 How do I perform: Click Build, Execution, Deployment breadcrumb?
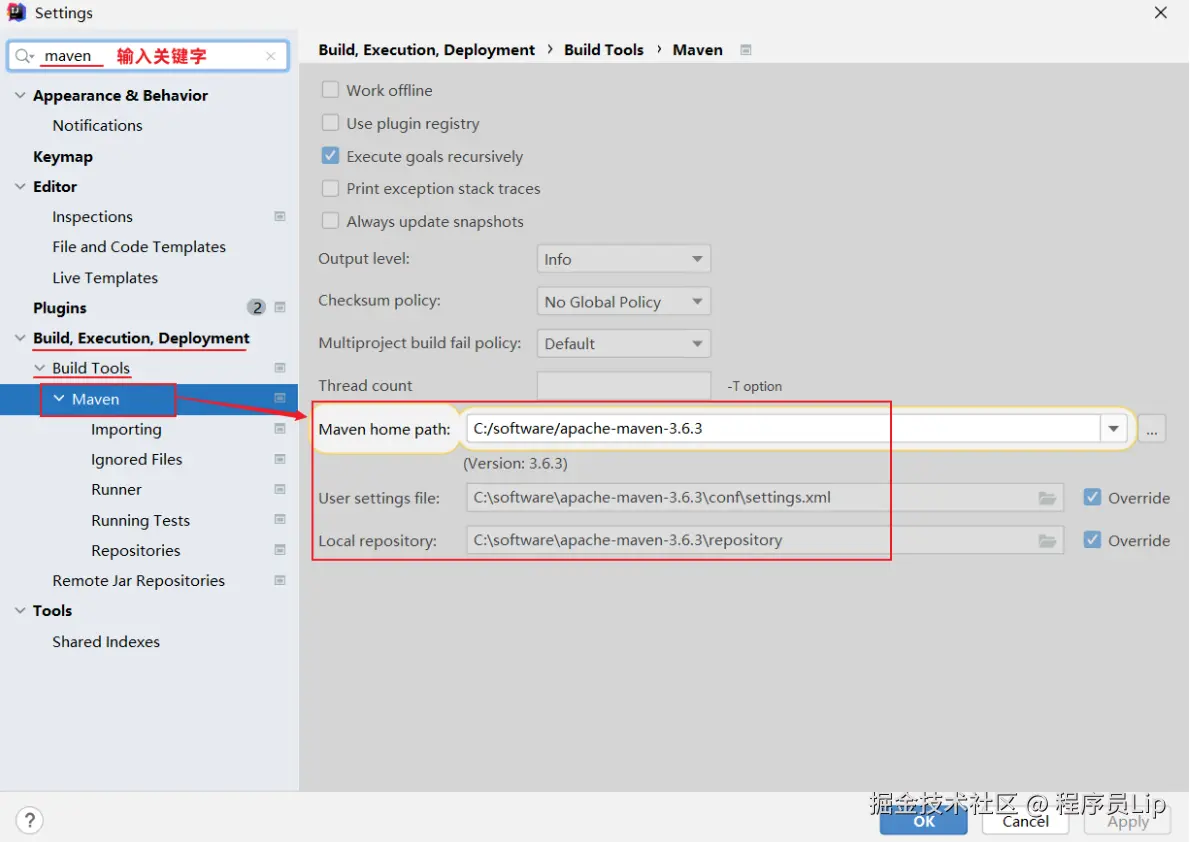tap(427, 50)
